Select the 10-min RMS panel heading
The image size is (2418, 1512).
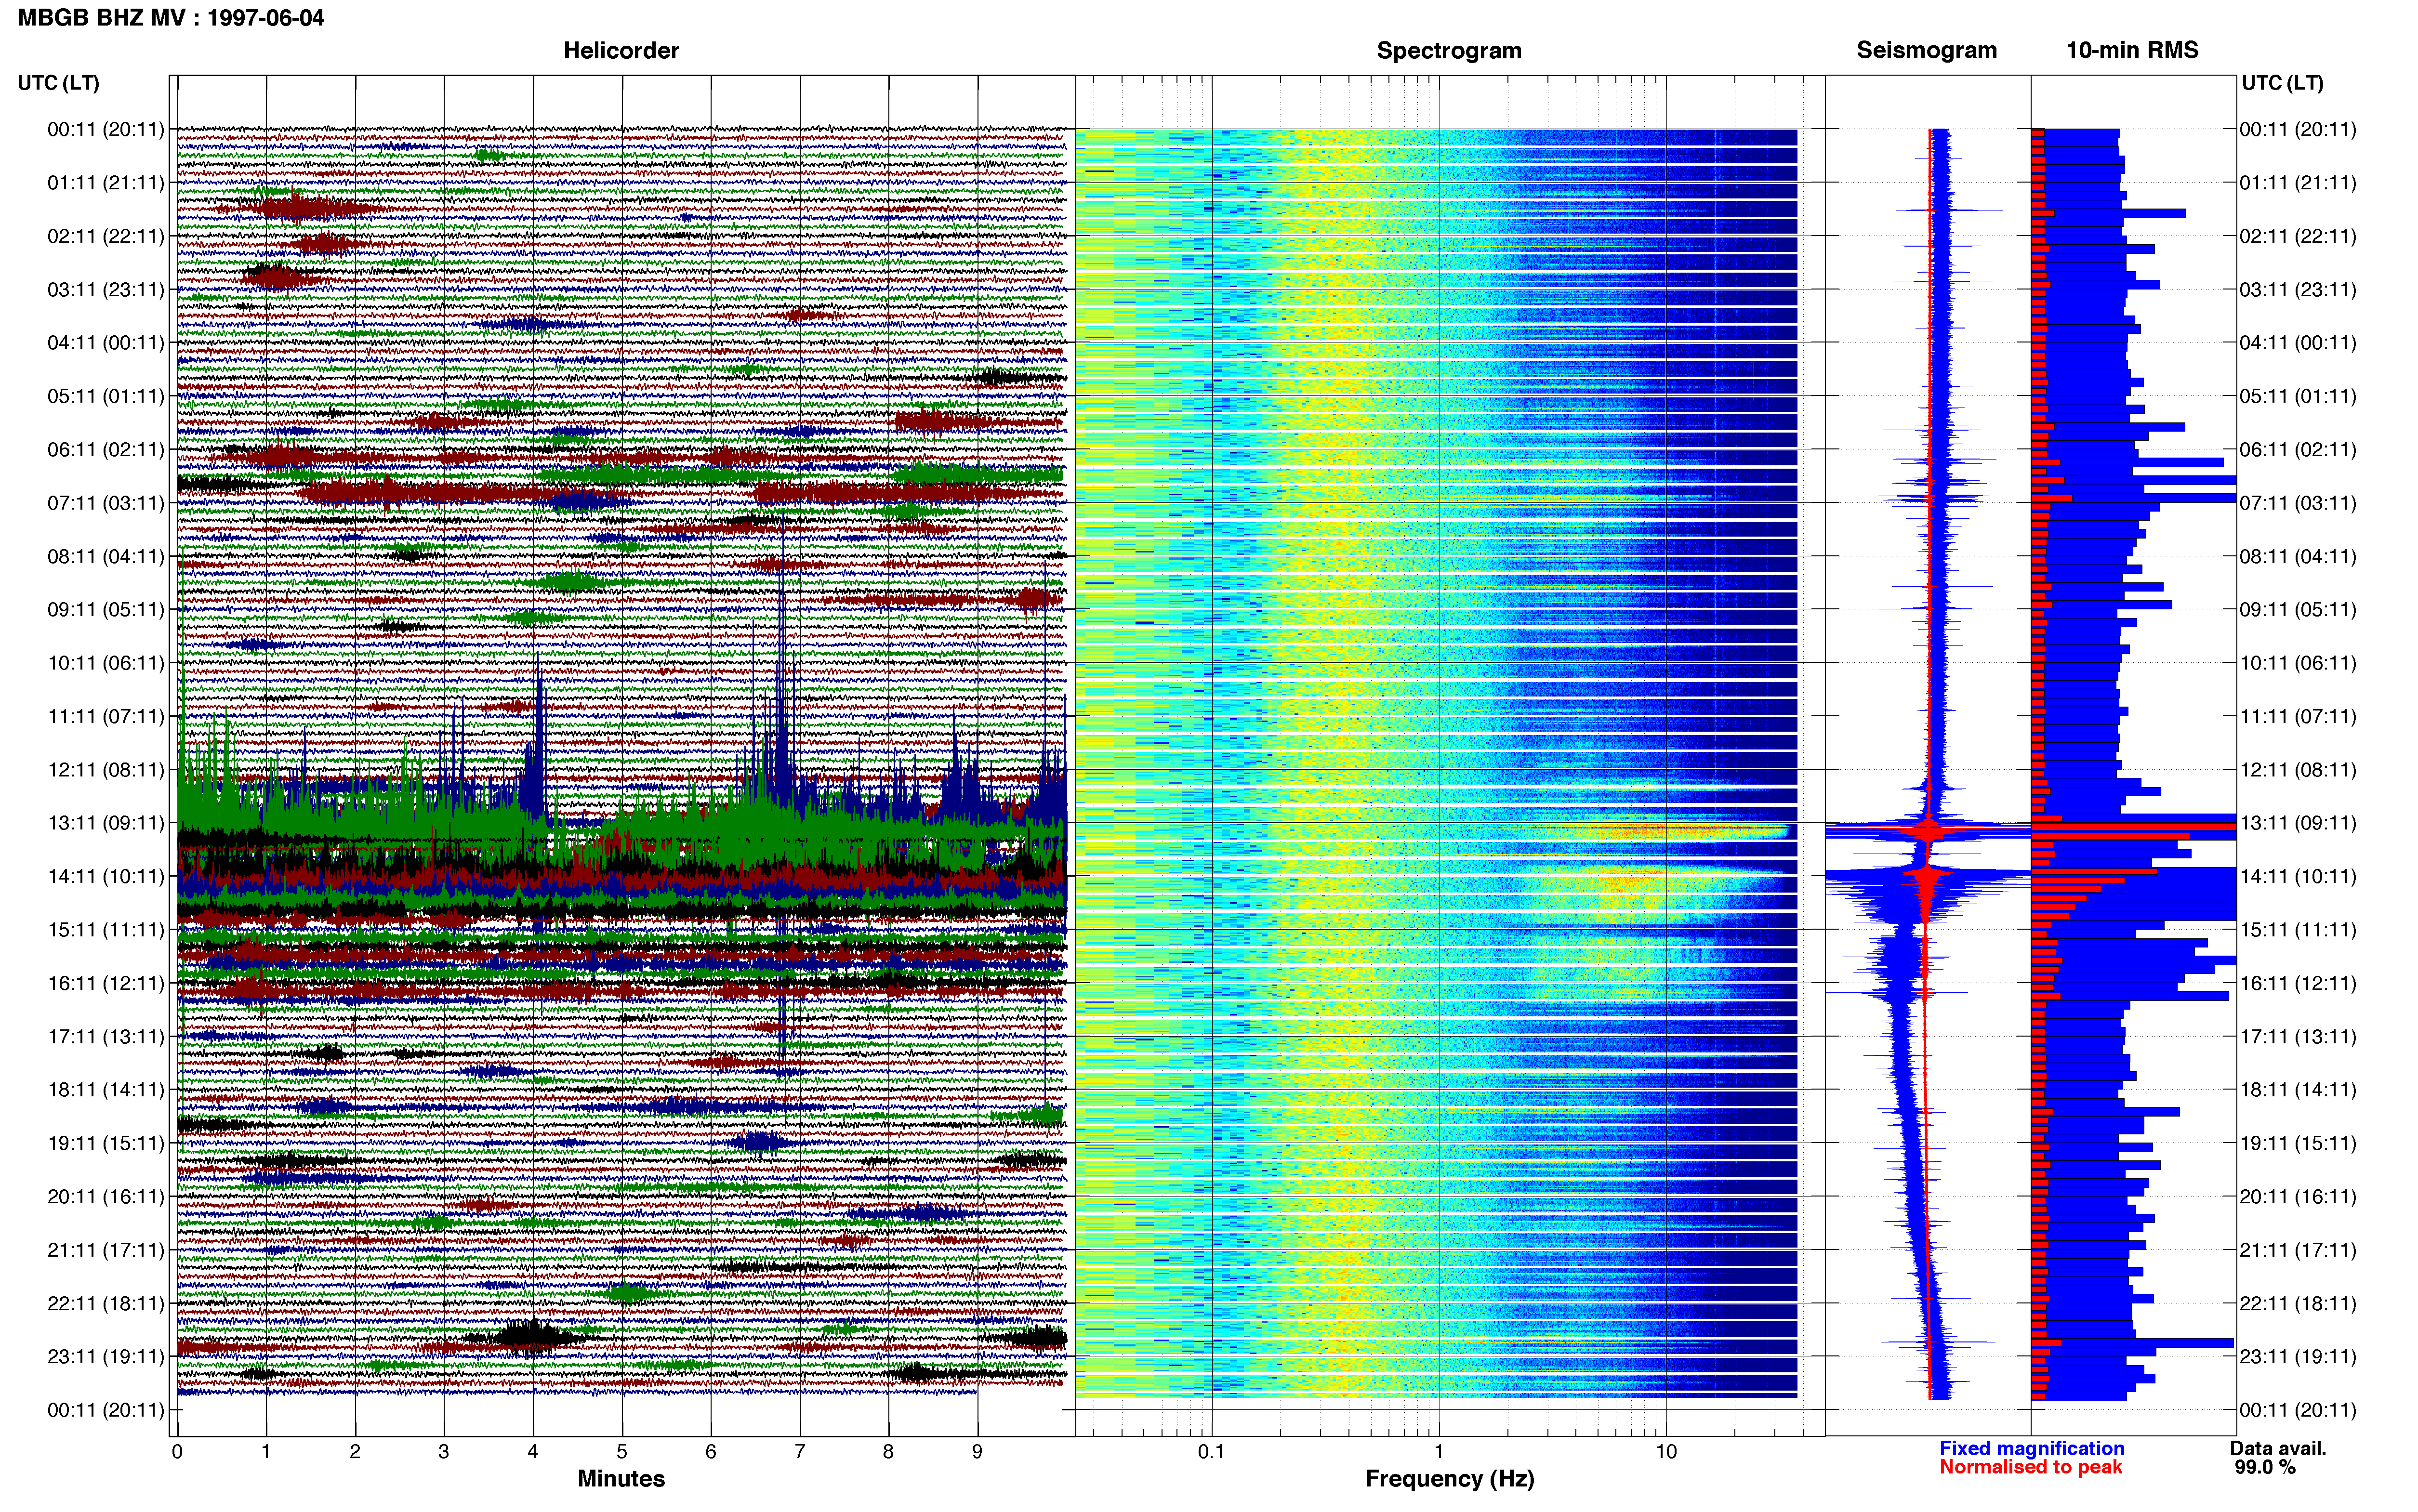click(x=2132, y=50)
